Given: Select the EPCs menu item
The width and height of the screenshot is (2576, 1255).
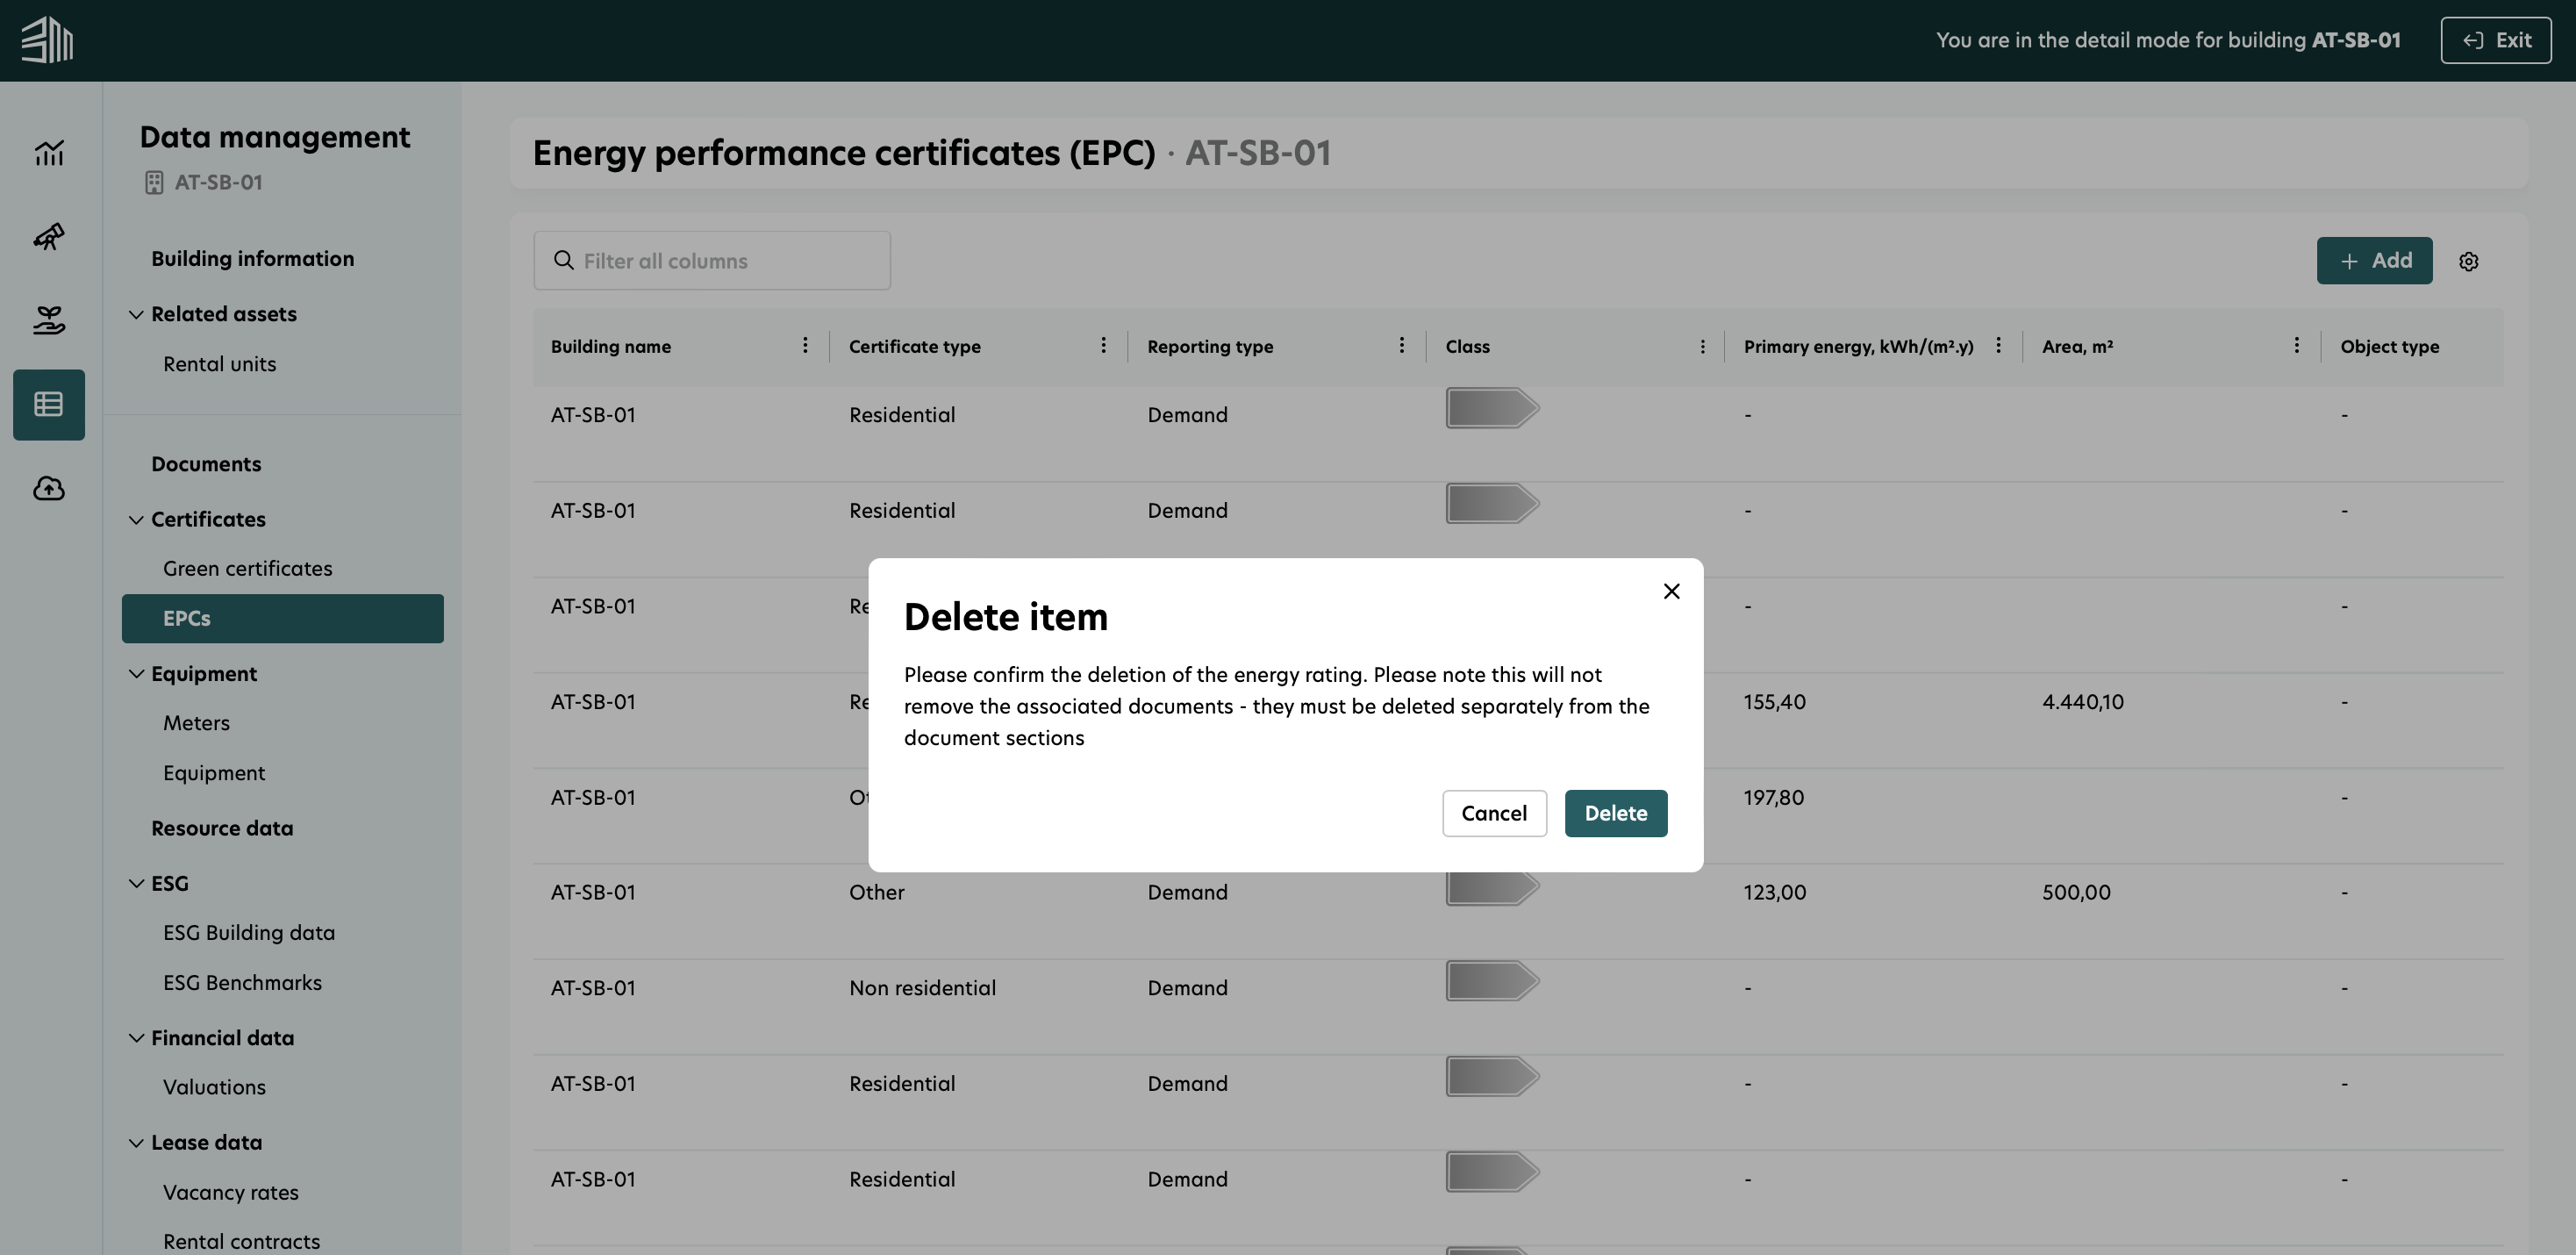Looking at the screenshot, I should (282, 618).
